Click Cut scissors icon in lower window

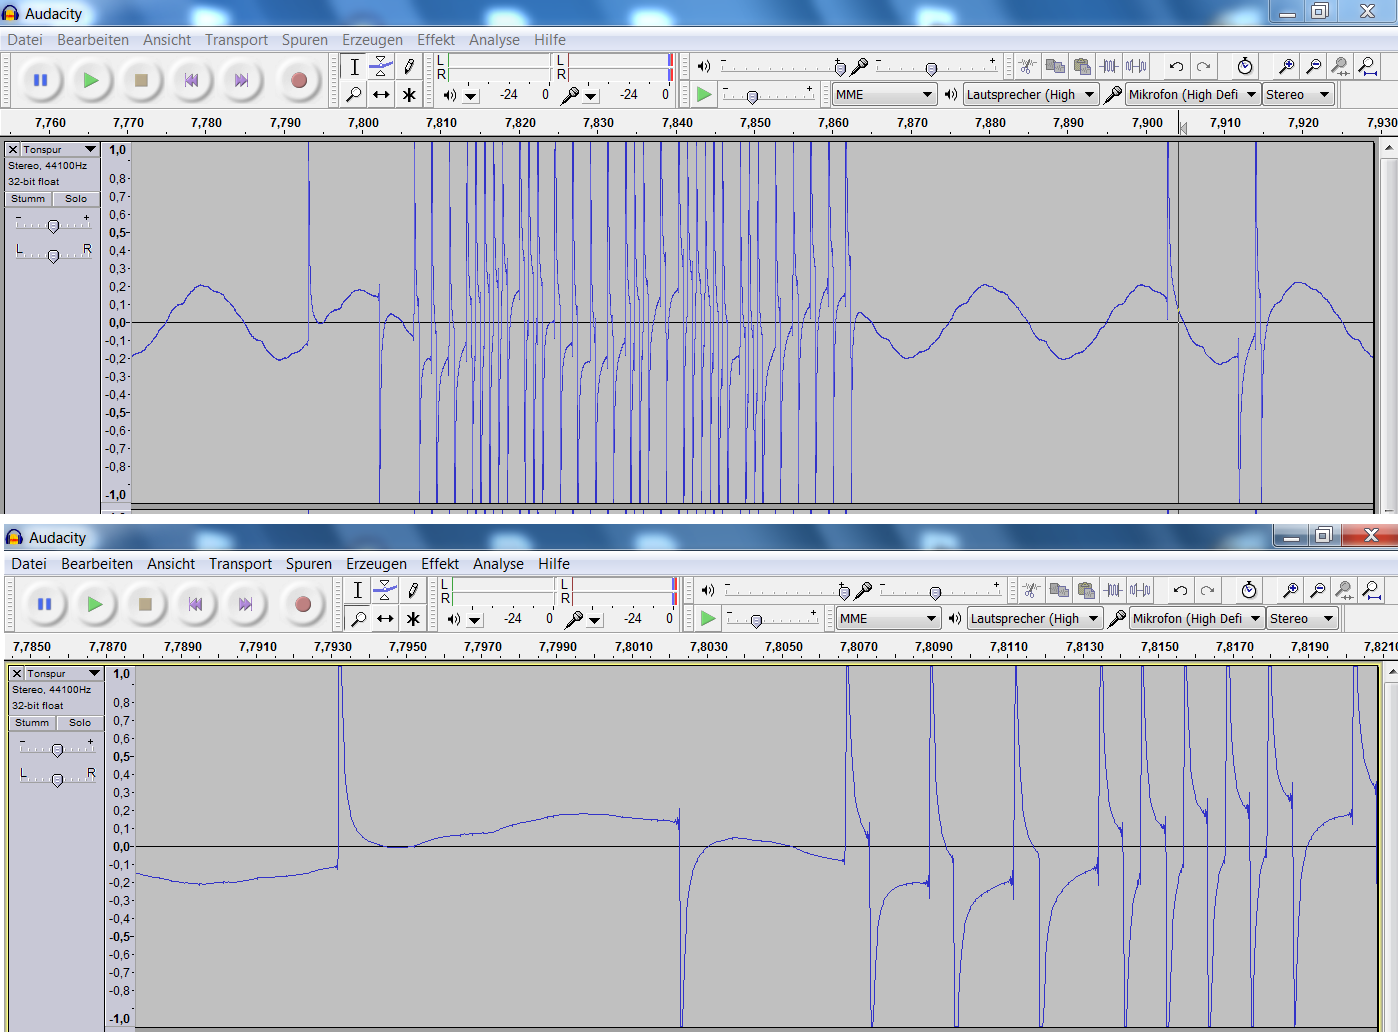[1032, 590]
